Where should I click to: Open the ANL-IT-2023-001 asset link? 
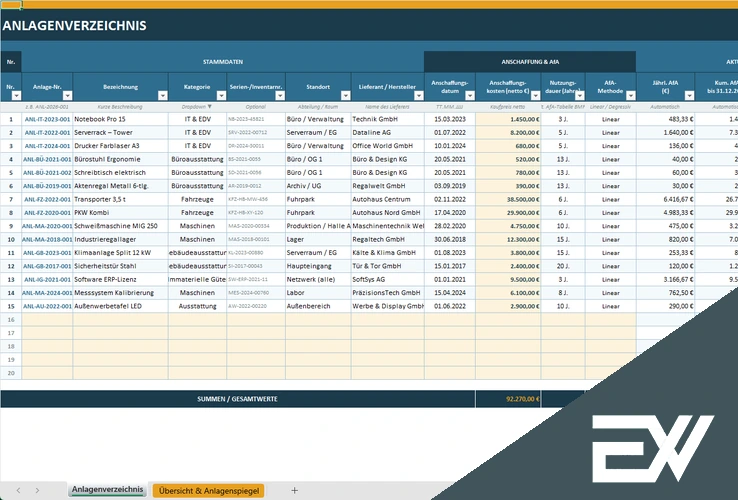[x=47, y=120]
